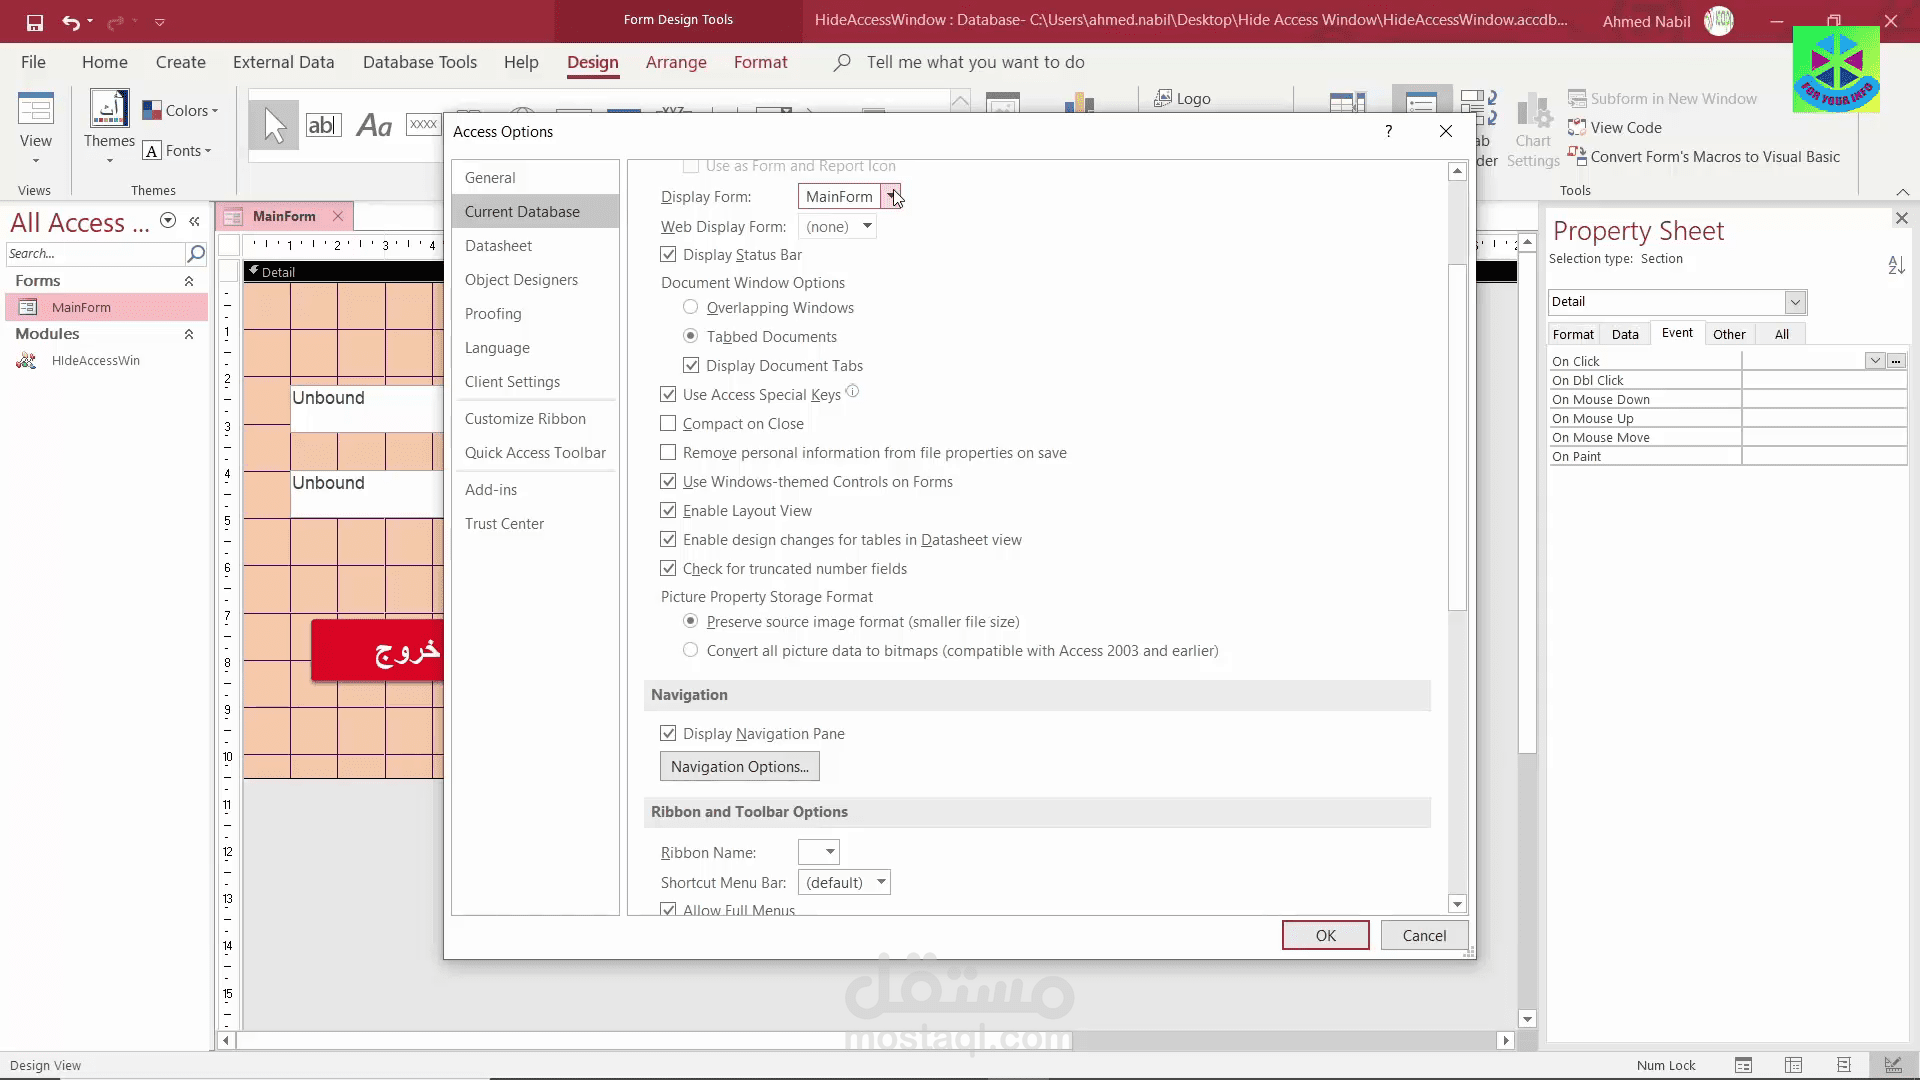This screenshot has height=1080, width=1920.
Task: Click the search magnifier in navigation pane
Action: point(196,254)
